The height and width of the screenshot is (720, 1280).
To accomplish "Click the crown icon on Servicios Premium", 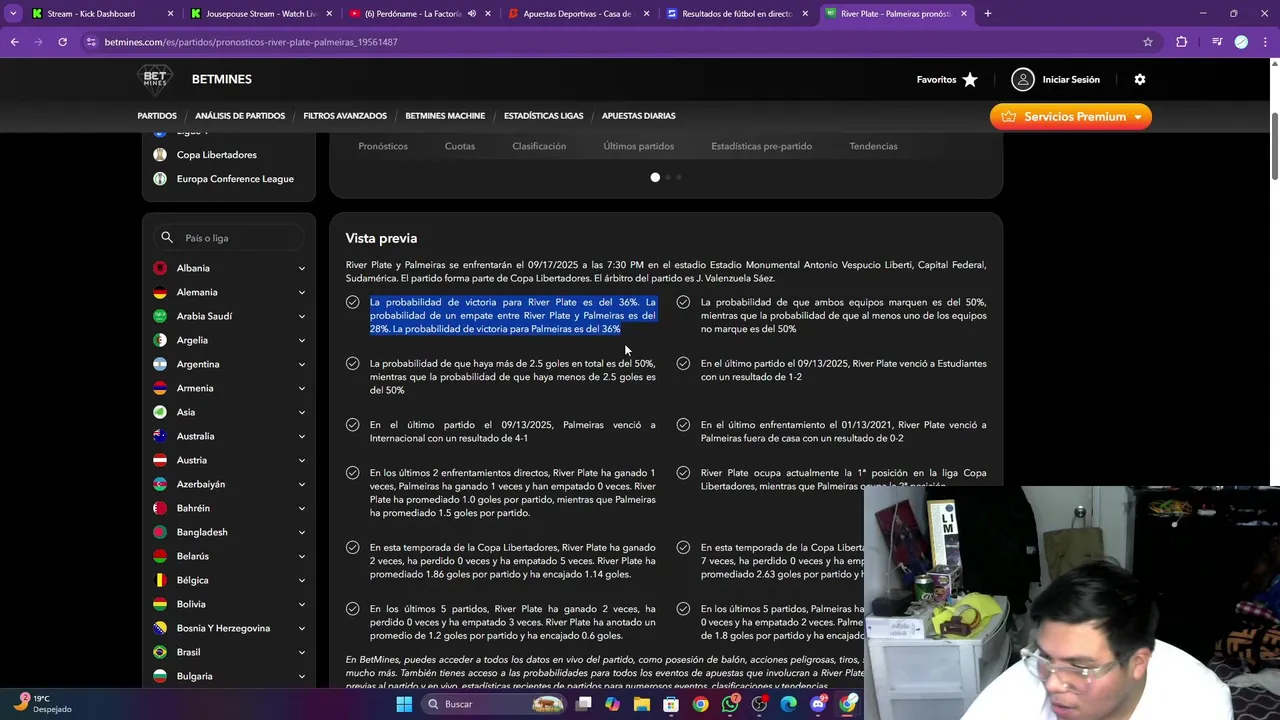I will pos(1008,117).
